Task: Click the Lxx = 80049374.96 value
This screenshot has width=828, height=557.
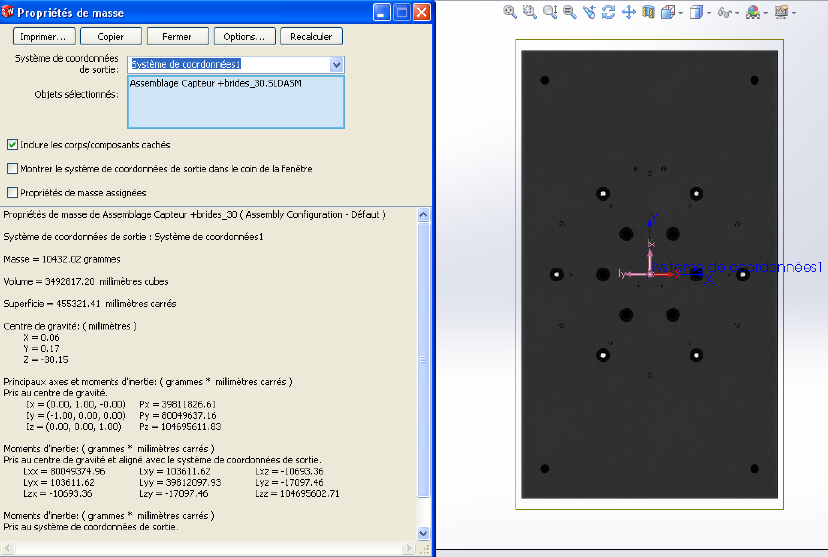Action: [x=64, y=471]
